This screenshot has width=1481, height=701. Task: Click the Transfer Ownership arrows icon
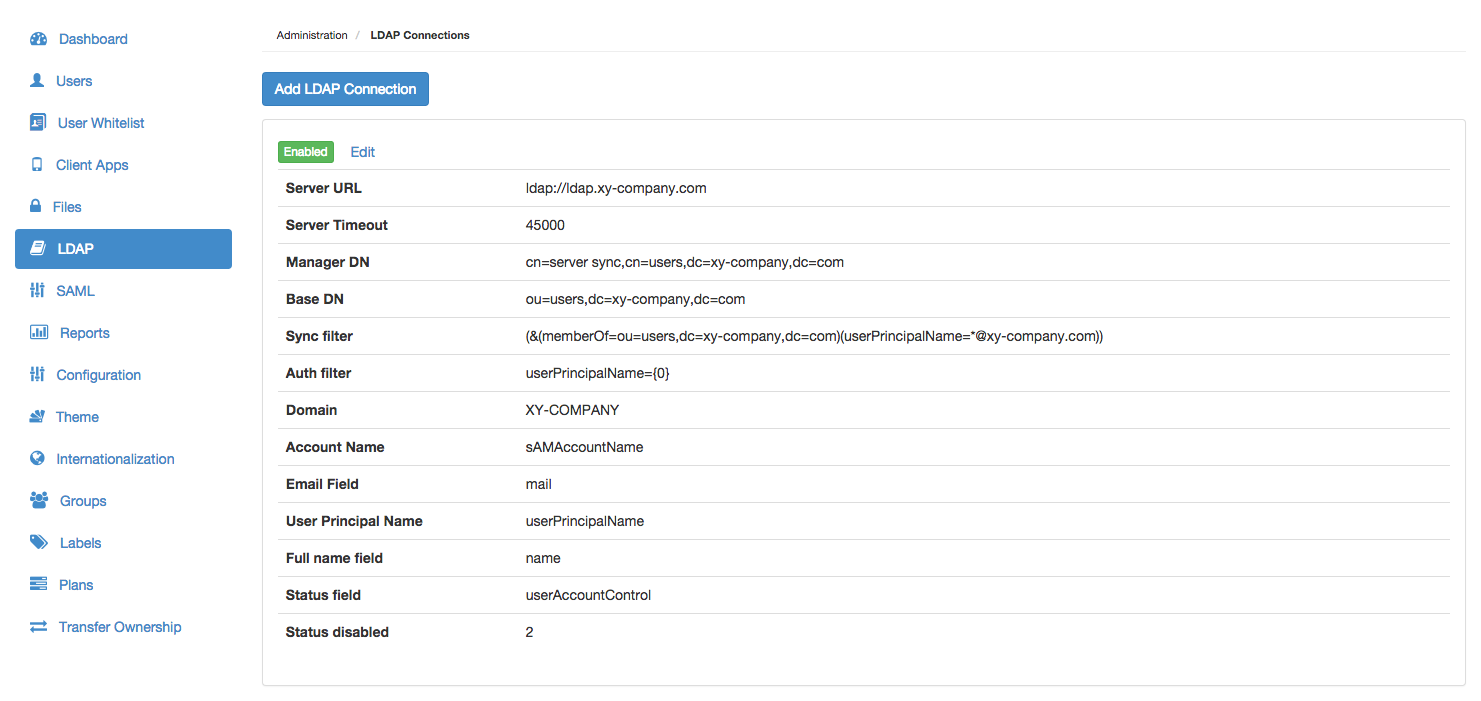click(x=38, y=627)
